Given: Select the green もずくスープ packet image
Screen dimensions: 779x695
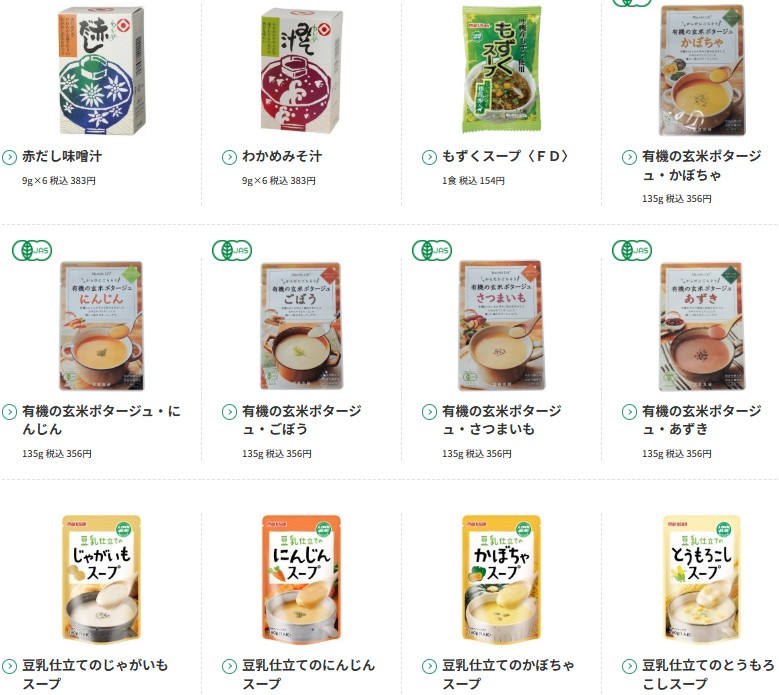Looking at the screenshot, I should [x=501, y=69].
